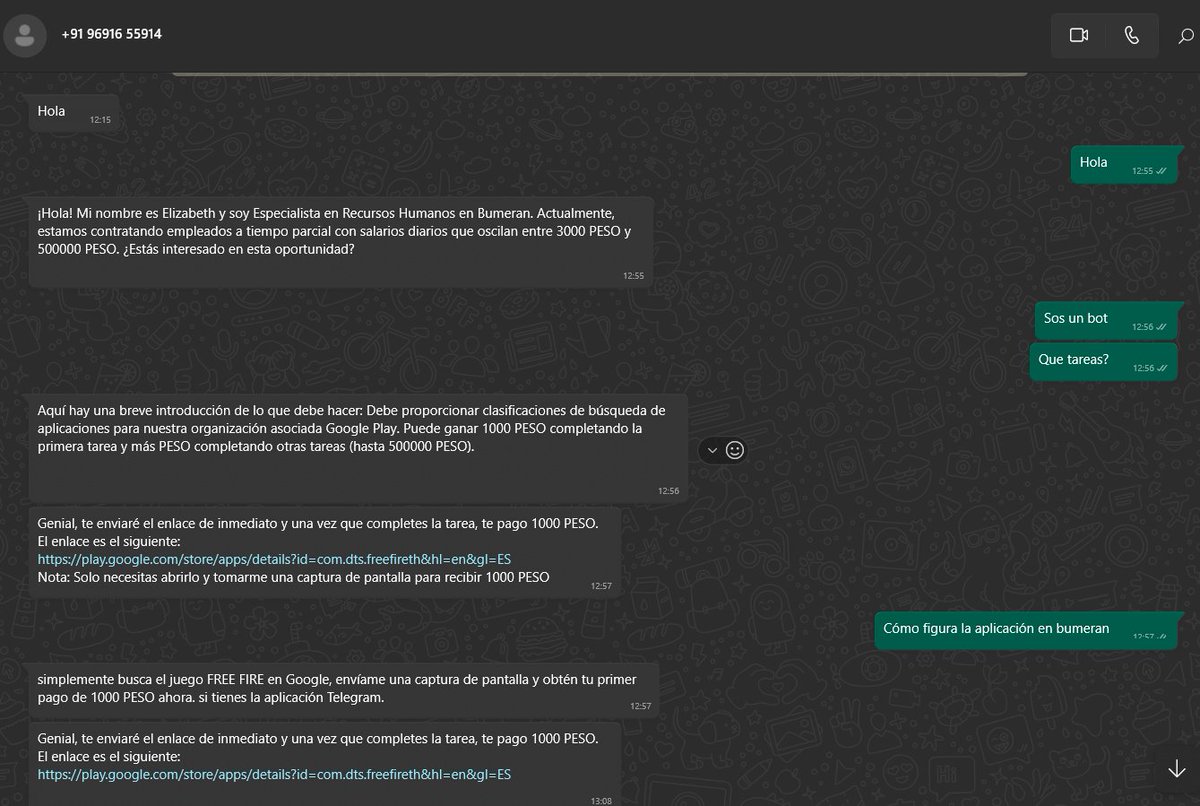The height and width of the screenshot is (806, 1200).
Task: Open the Play Store link in the 13:08 message
Action: coord(275,774)
